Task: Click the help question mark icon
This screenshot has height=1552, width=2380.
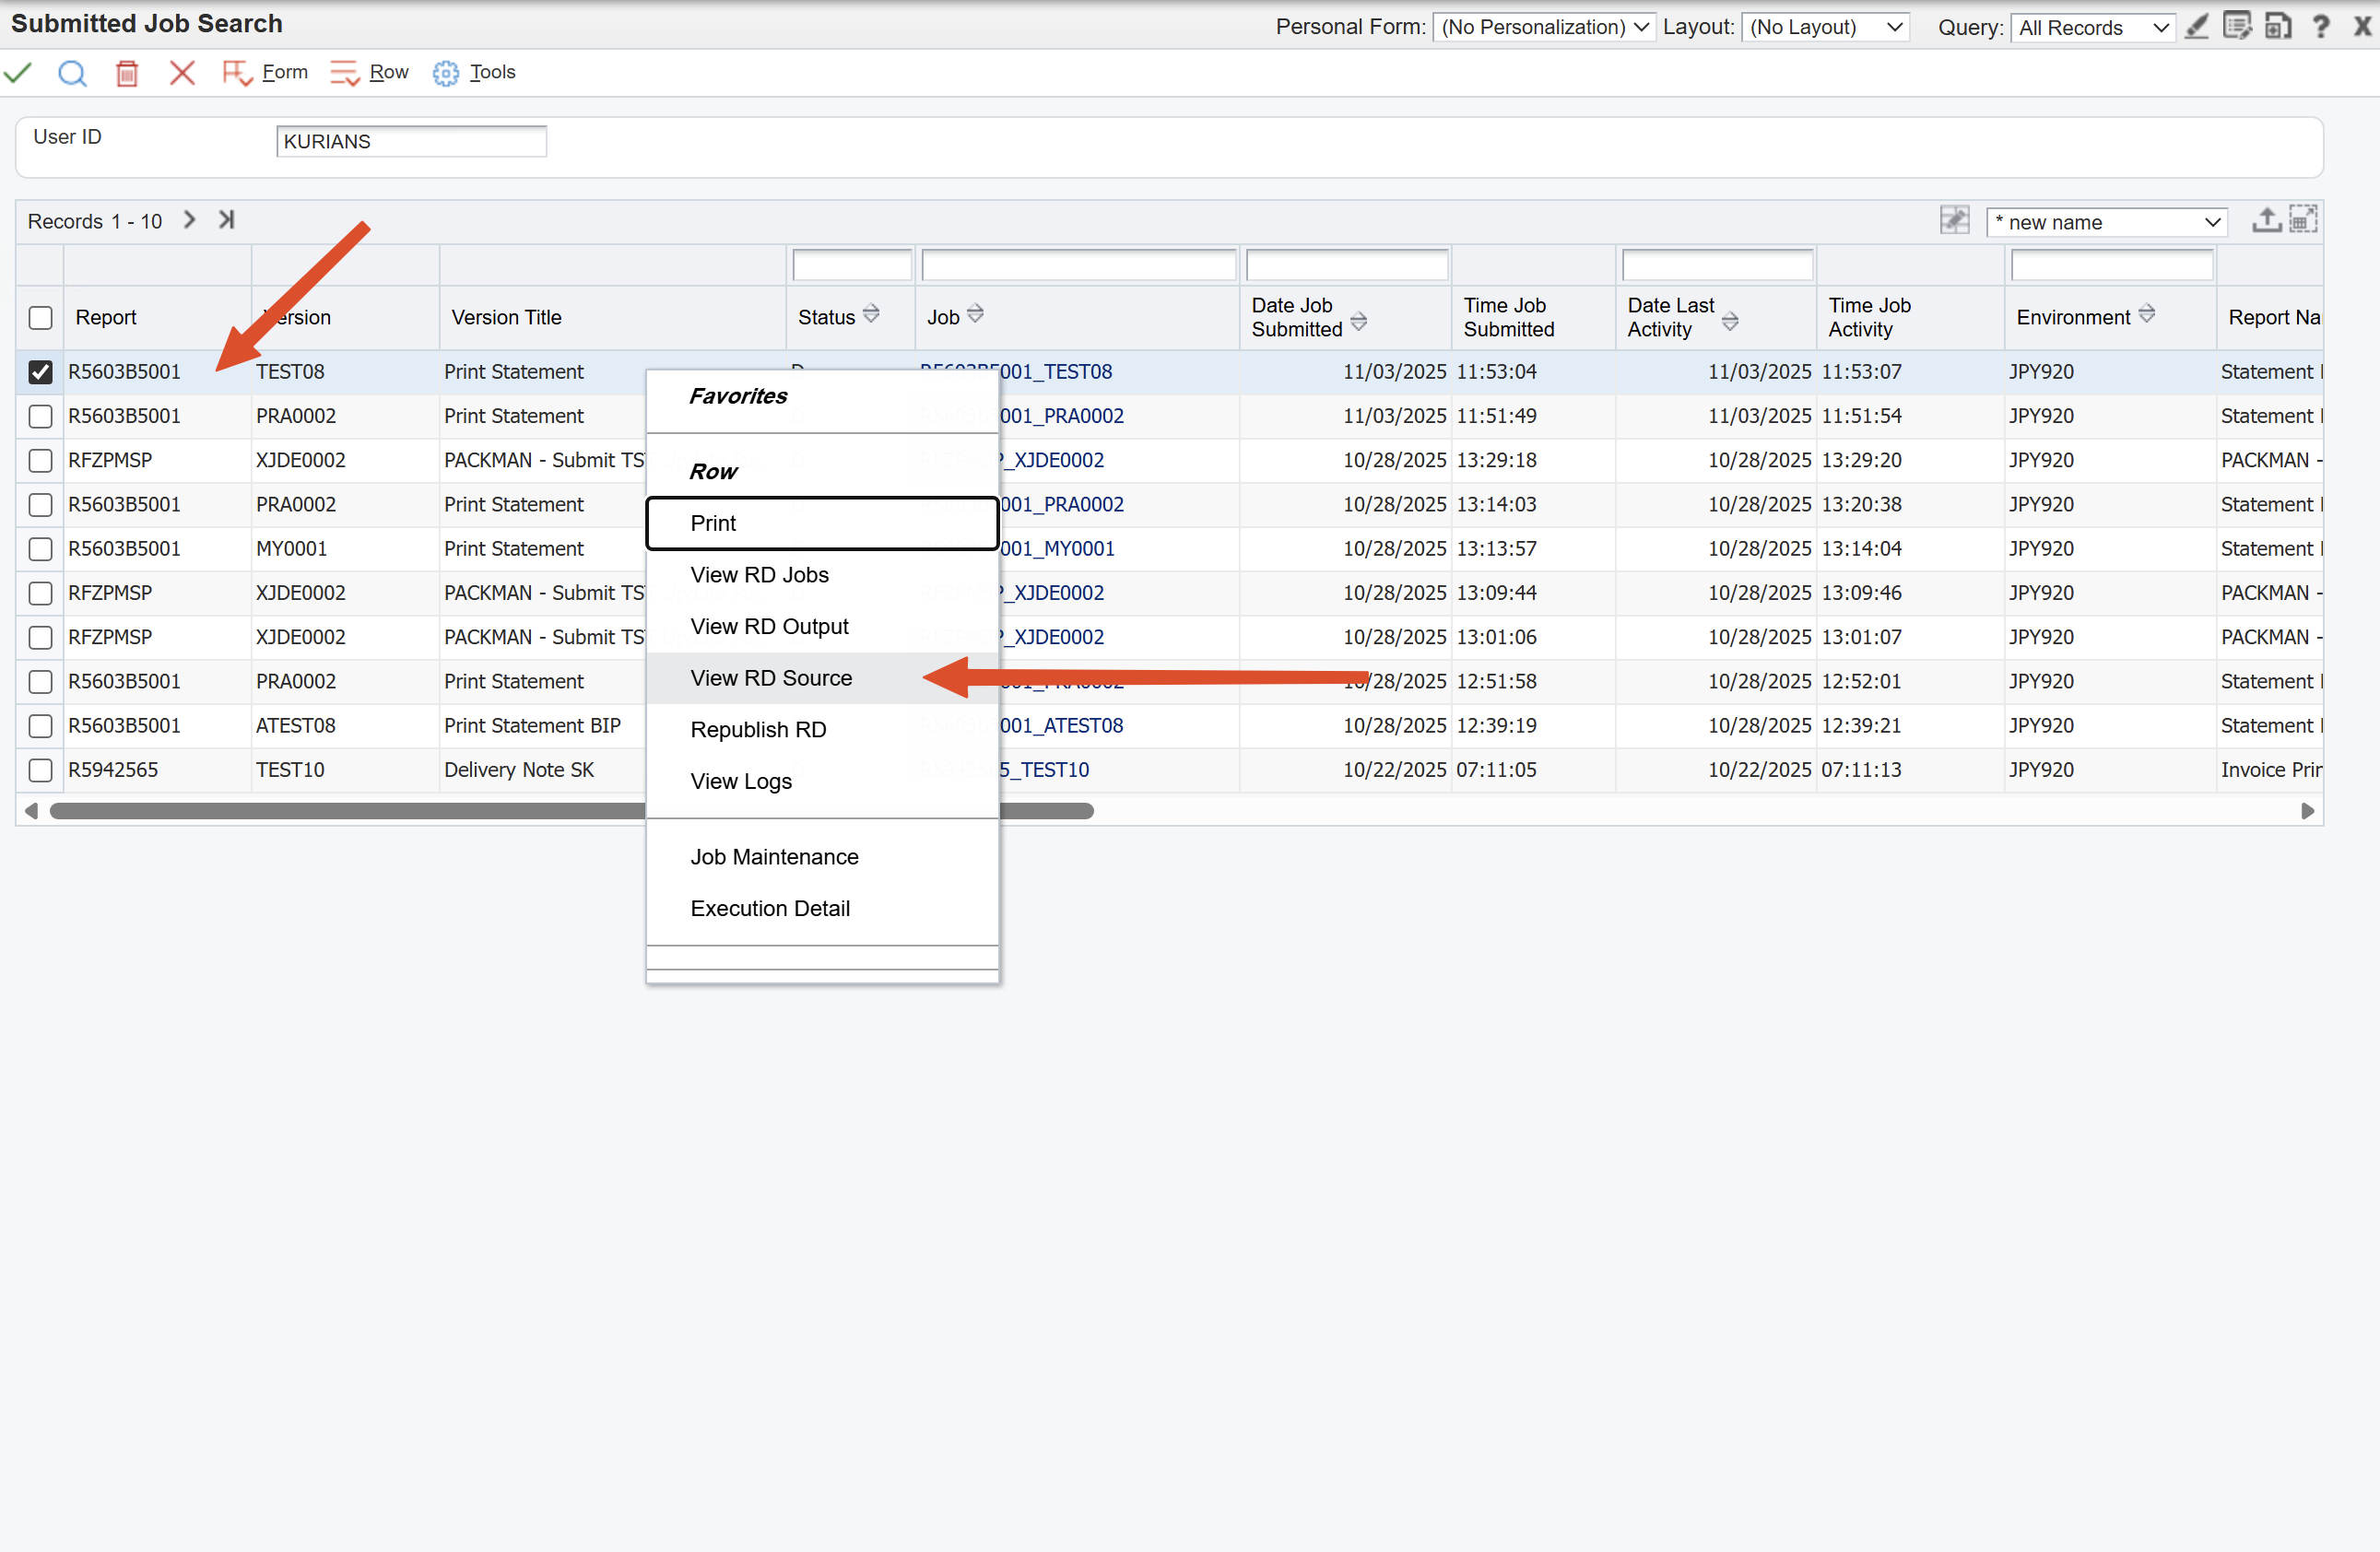Action: pyautogui.click(x=2320, y=27)
